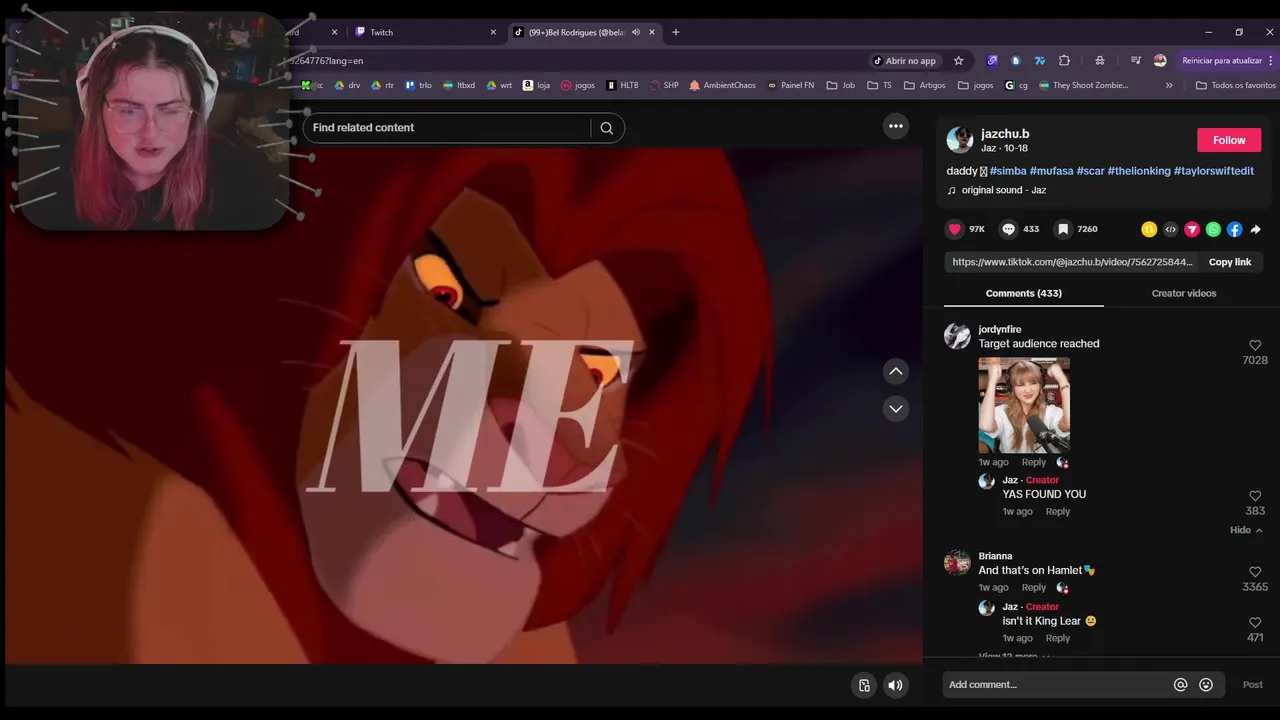Send to friends via the pink arrow icon
1280x720 pixels.
1192,229
